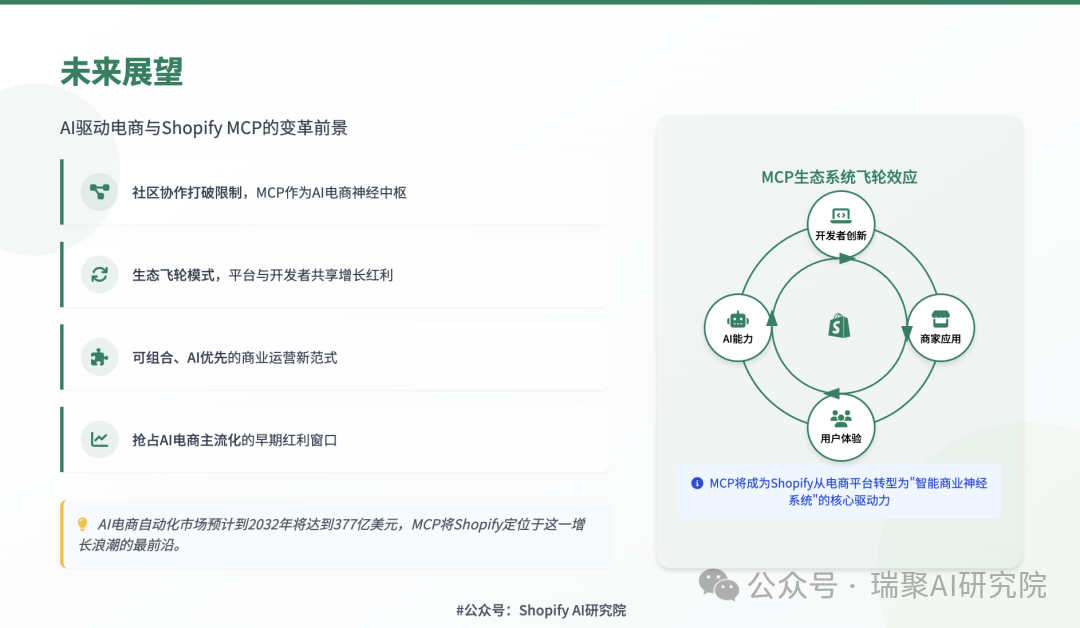Screen dimensions: 1080x628
Task: Click the text 社区协作打破限制，MCP作为AI电商神经中枢
Action: [269, 193]
